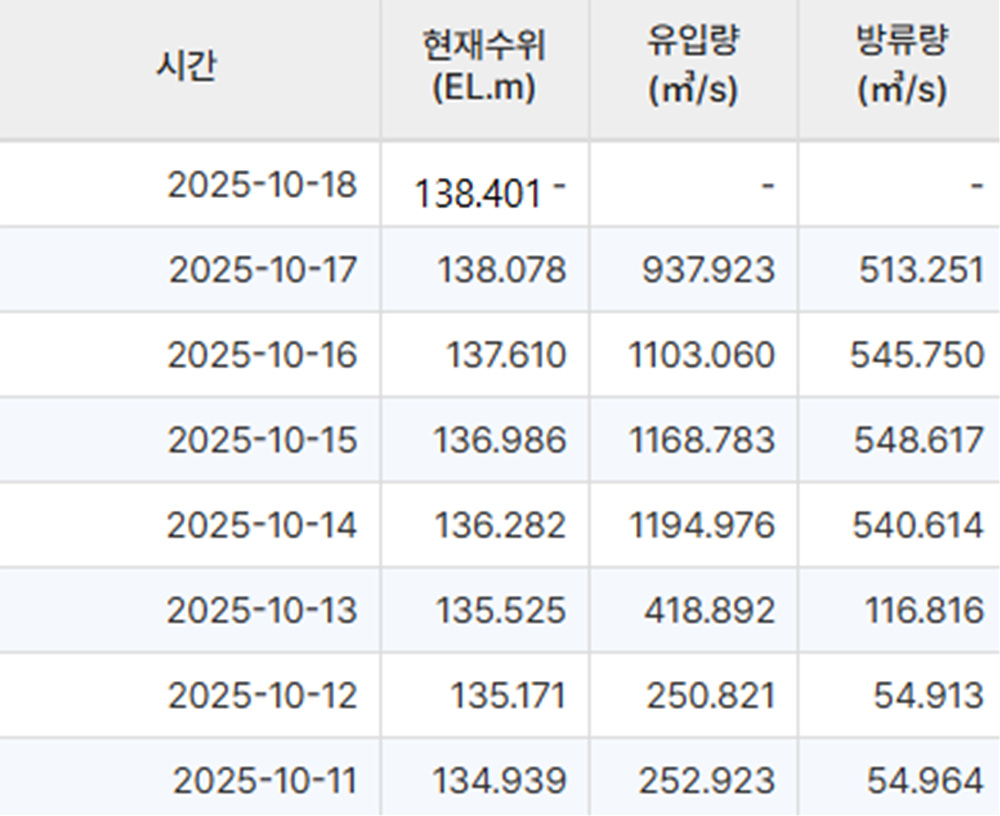
Task: Select the date 2025-10-16
Action: coord(264,354)
